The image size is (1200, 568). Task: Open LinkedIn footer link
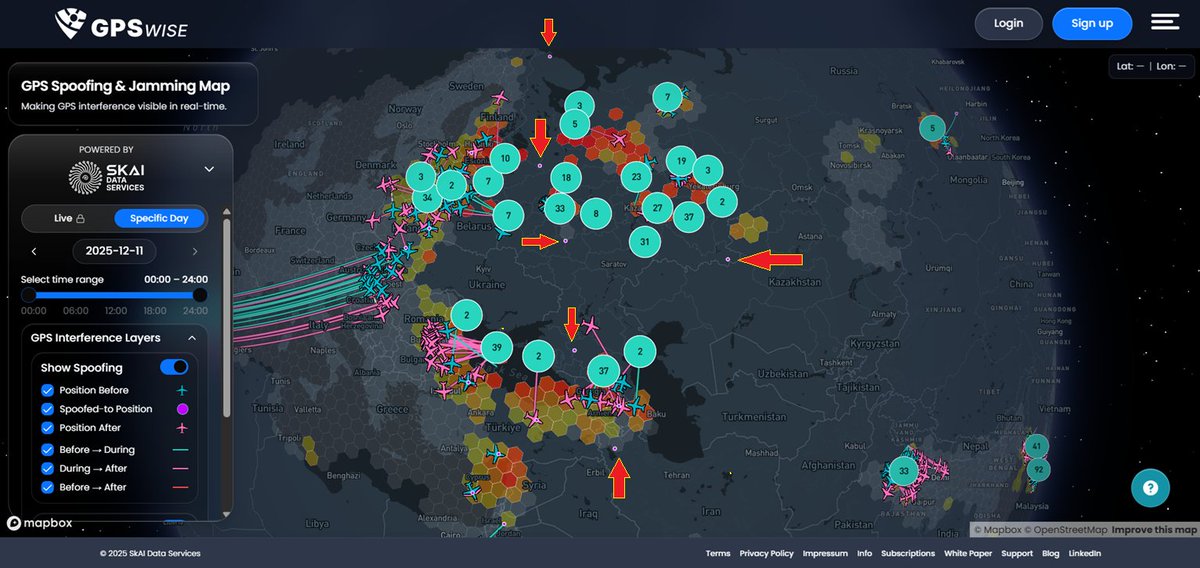[1085, 553]
